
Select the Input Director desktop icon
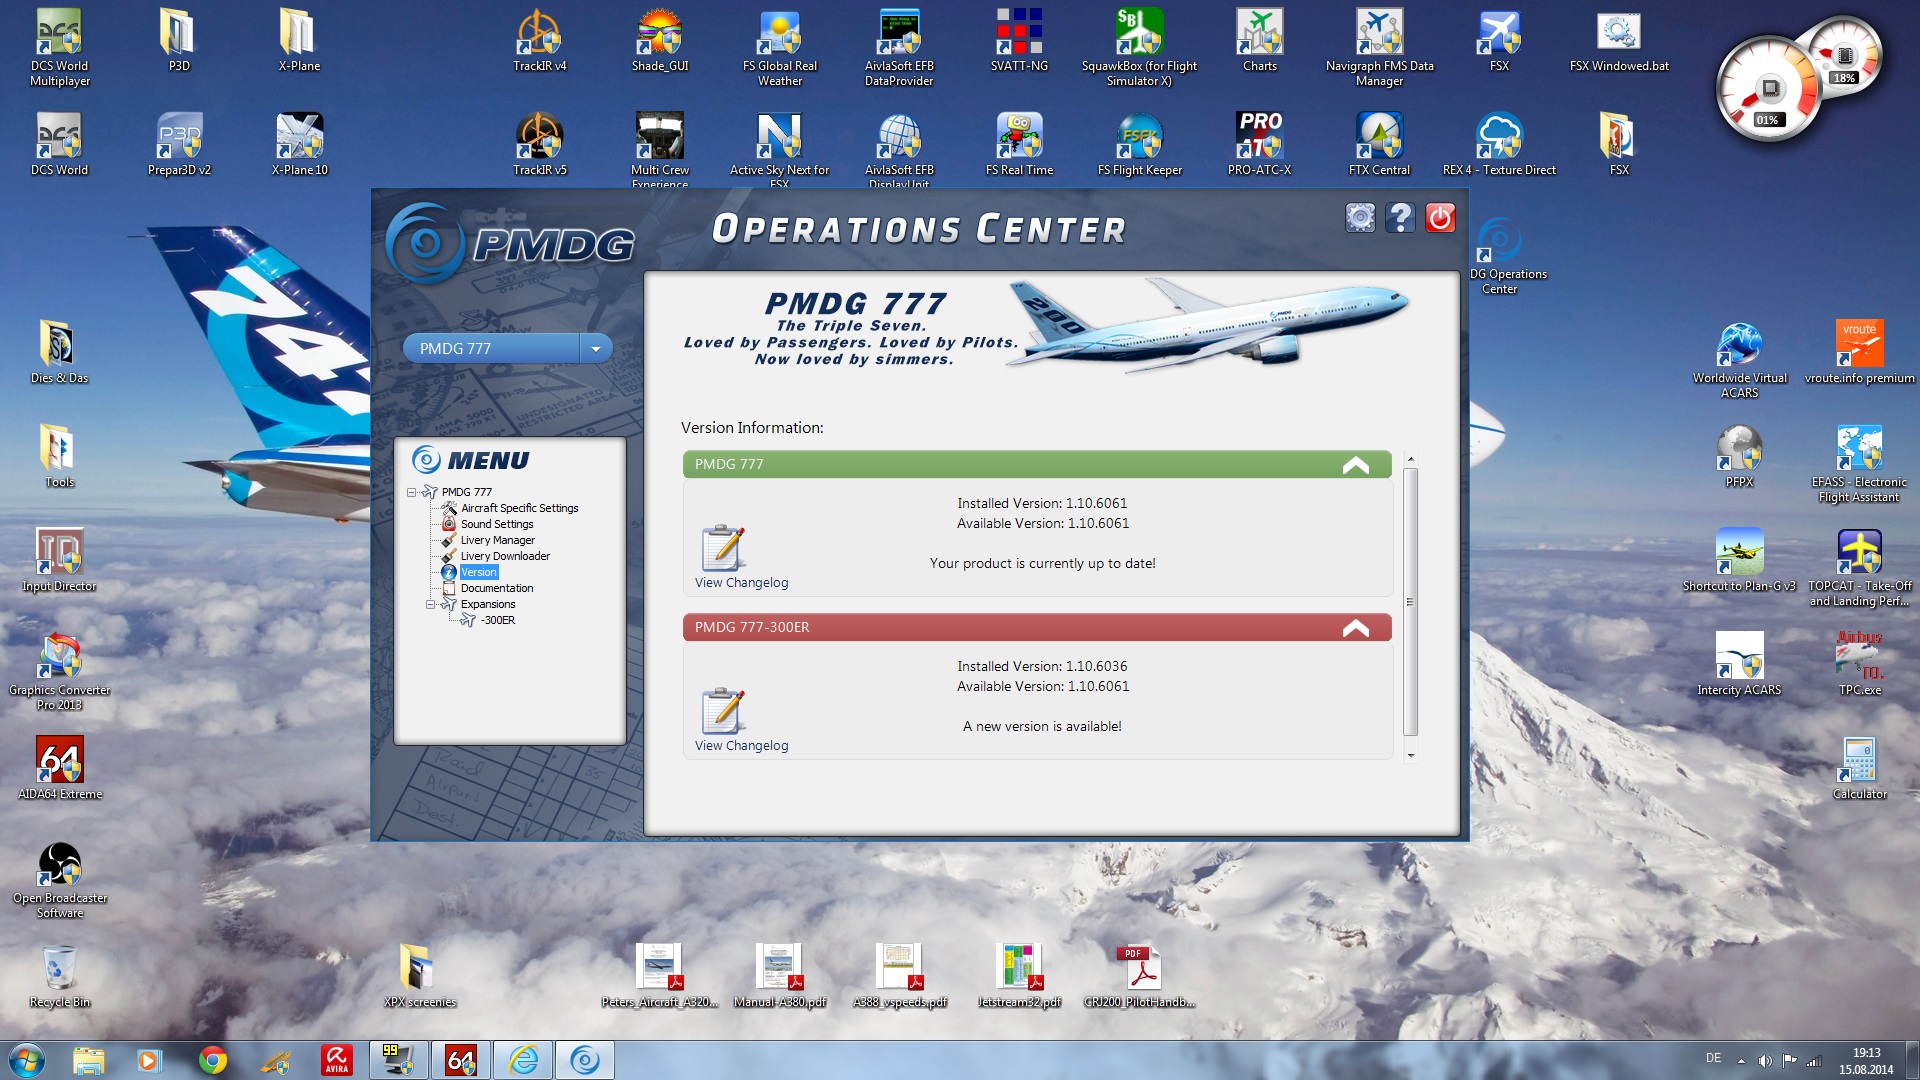click(x=60, y=560)
